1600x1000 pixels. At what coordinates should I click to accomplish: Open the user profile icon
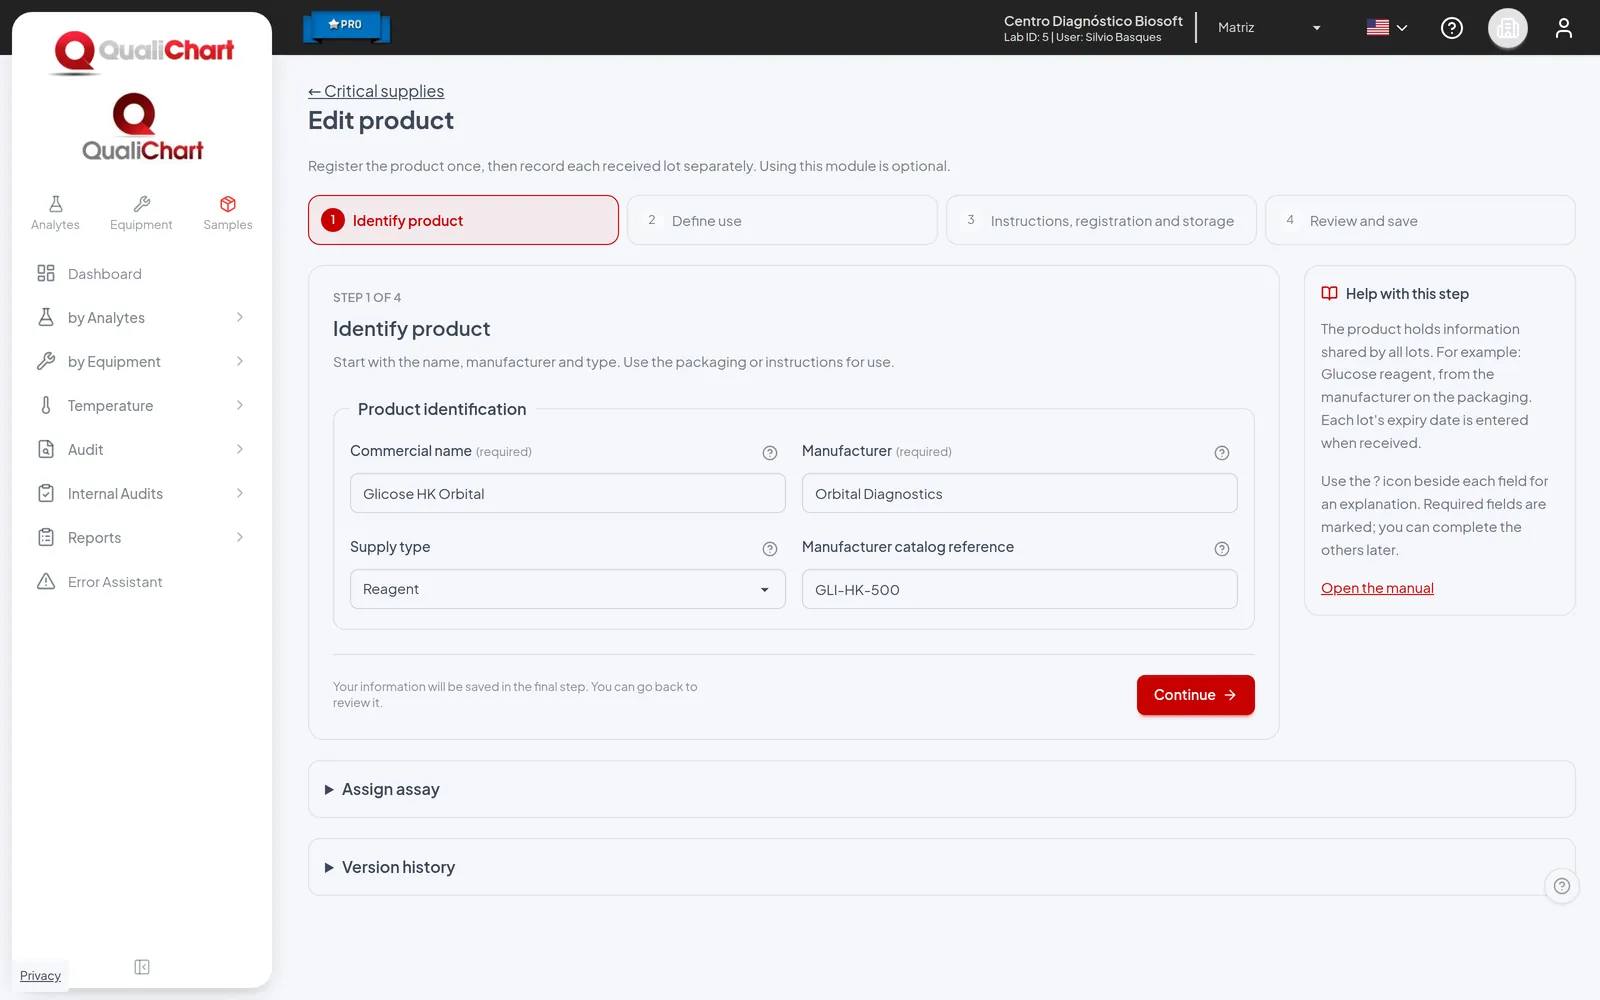click(1564, 28)
